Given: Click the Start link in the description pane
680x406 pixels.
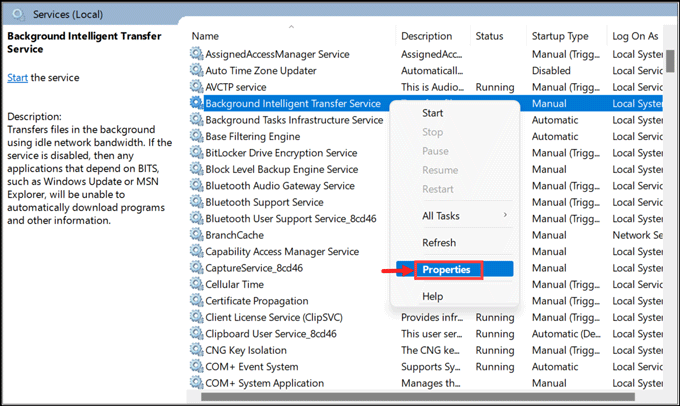Looking at the screenshot, I should (x=17, y=78).
